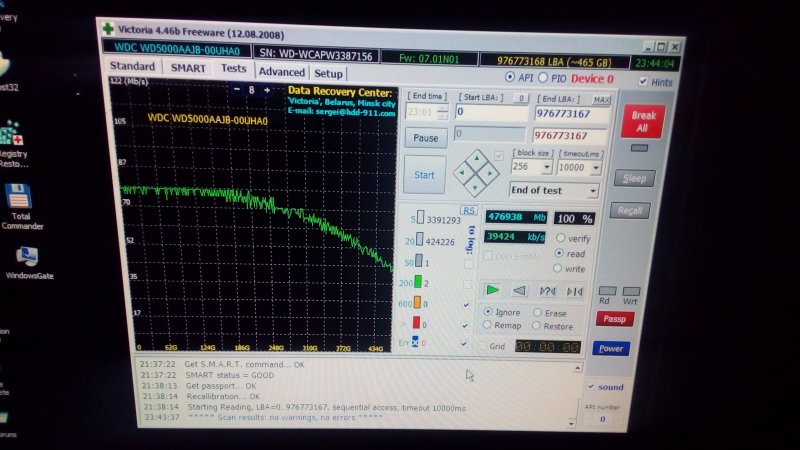Viewport: 800px width, 450px height.
Task: Open the Advanced tab
Action: (281, 72)
